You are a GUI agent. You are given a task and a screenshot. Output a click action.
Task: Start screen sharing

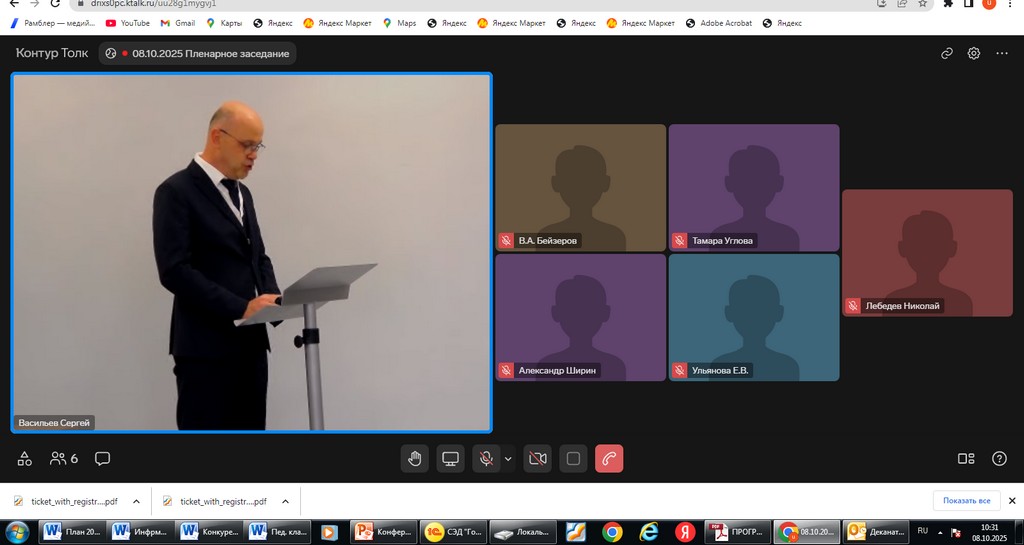[x=451, y=459]
